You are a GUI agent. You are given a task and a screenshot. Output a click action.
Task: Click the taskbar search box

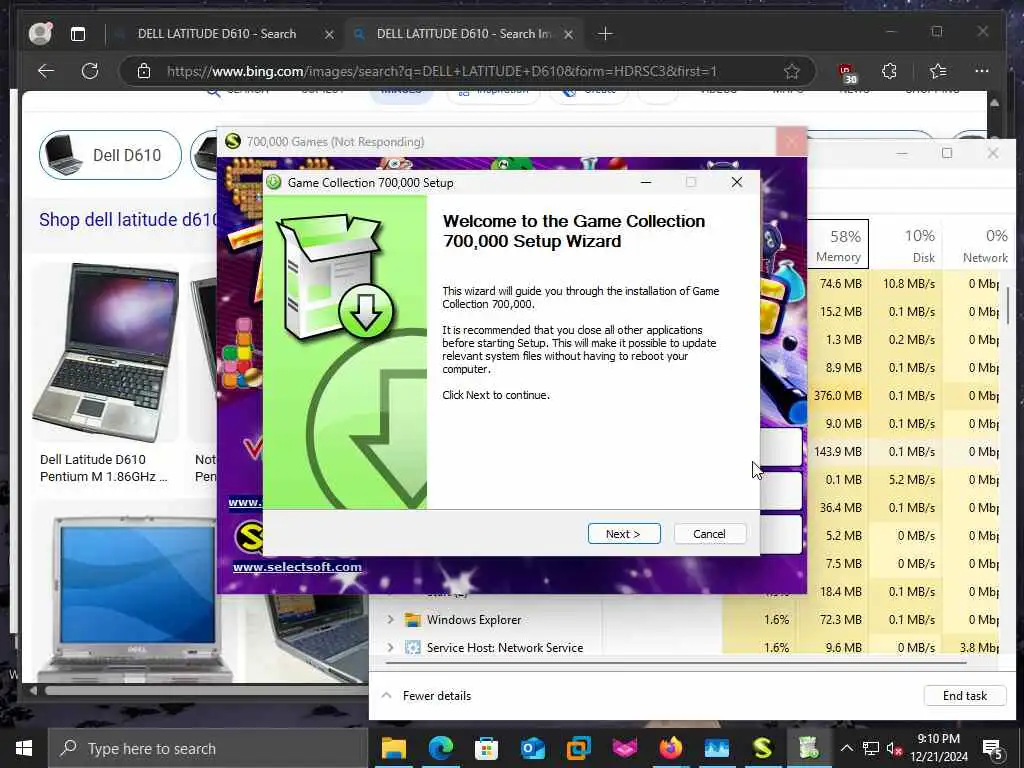pos(208,748)
